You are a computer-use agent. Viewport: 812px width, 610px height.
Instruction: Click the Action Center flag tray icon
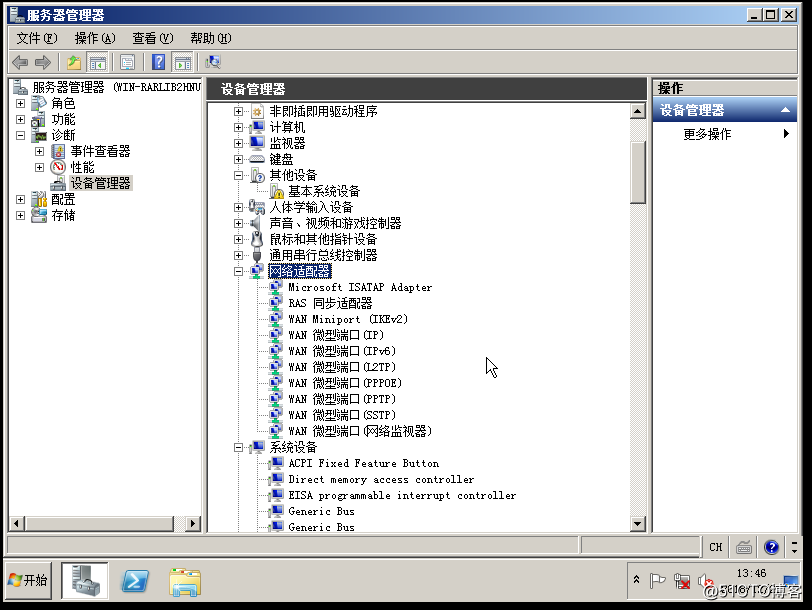[x=657, y=581]
